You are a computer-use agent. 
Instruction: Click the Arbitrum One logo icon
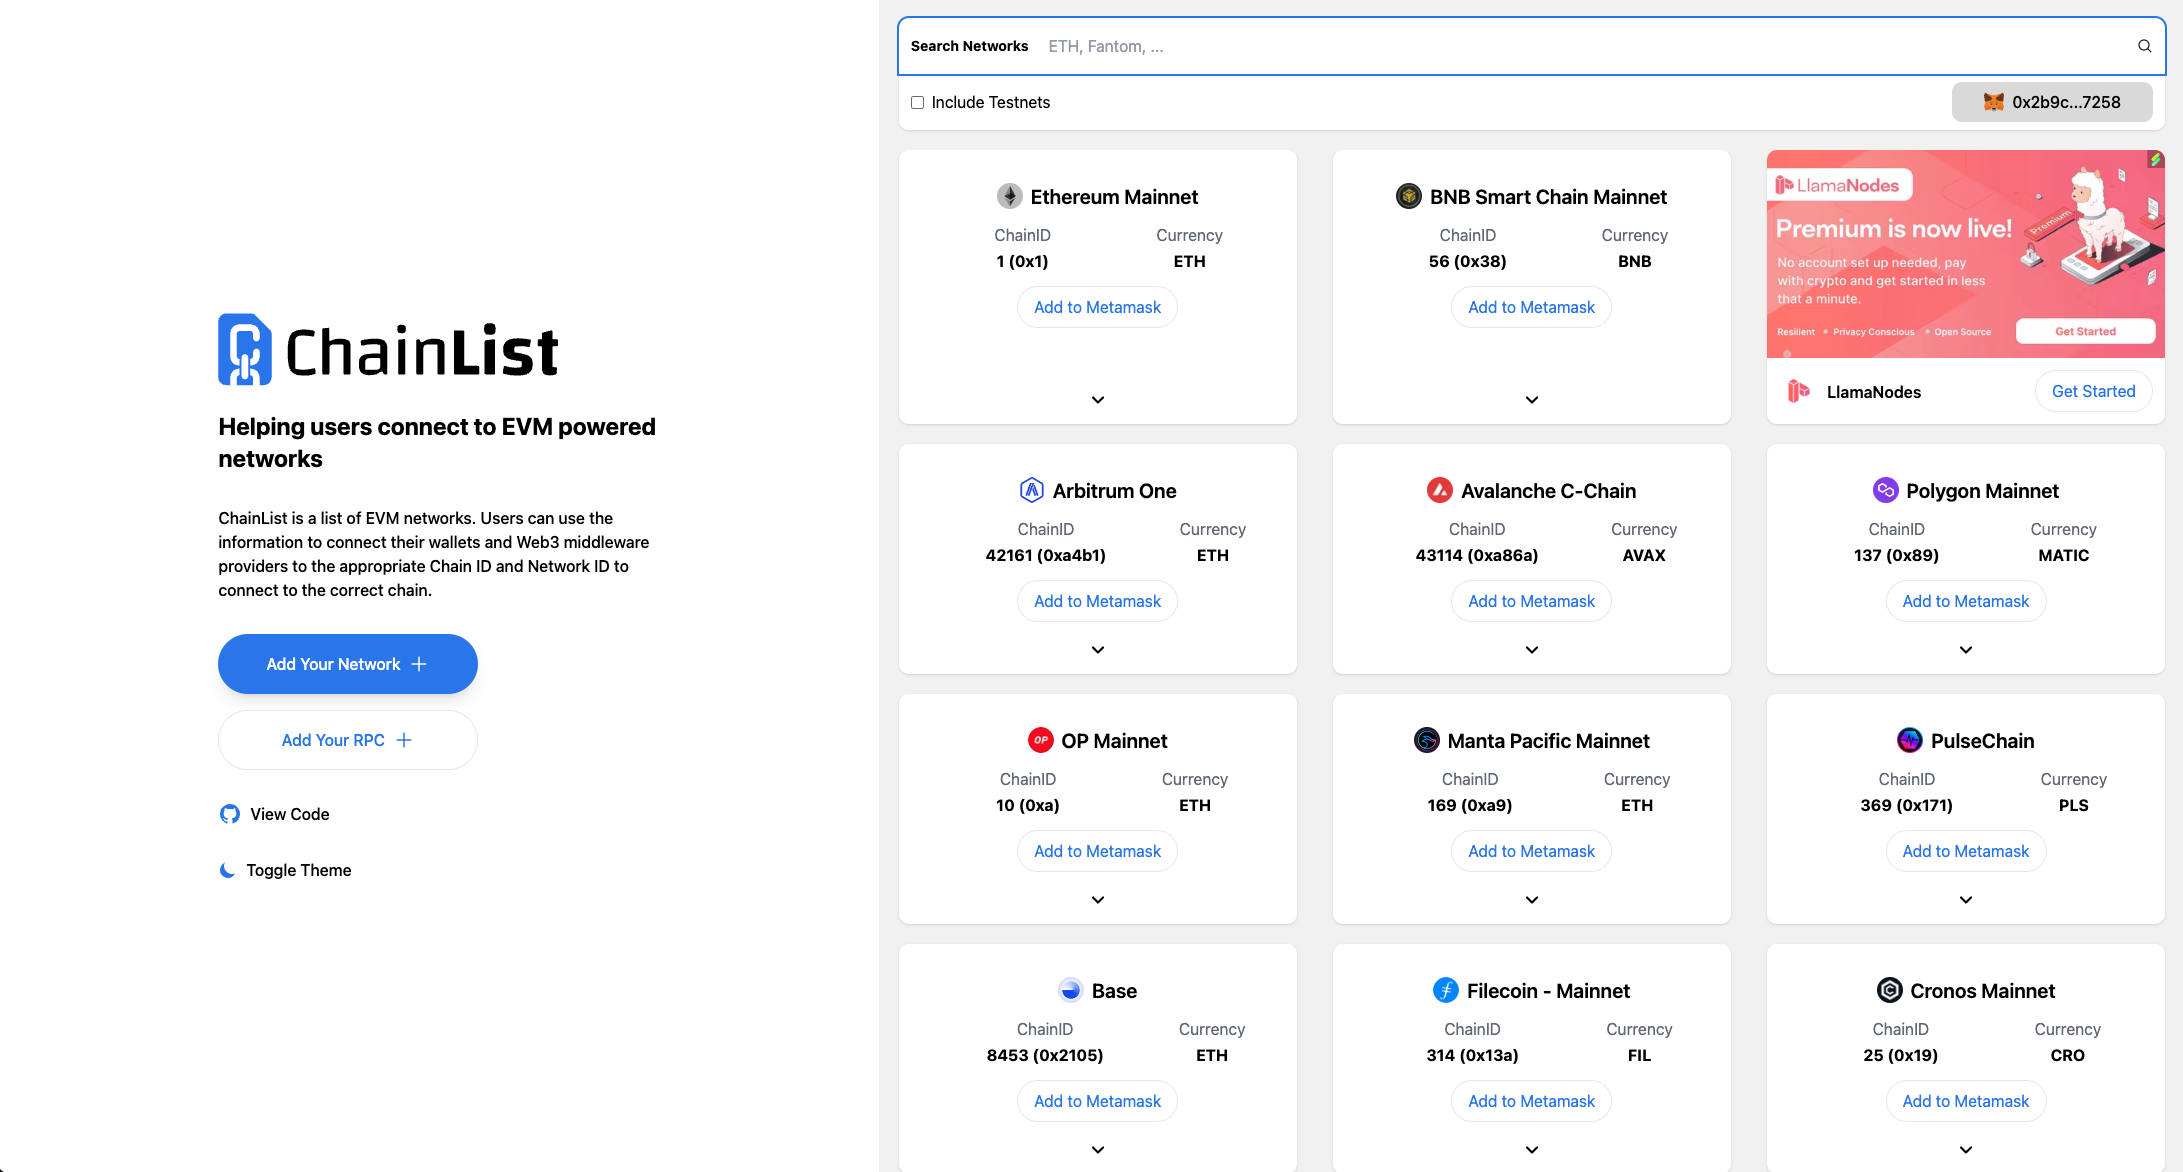click(1031, 491)
